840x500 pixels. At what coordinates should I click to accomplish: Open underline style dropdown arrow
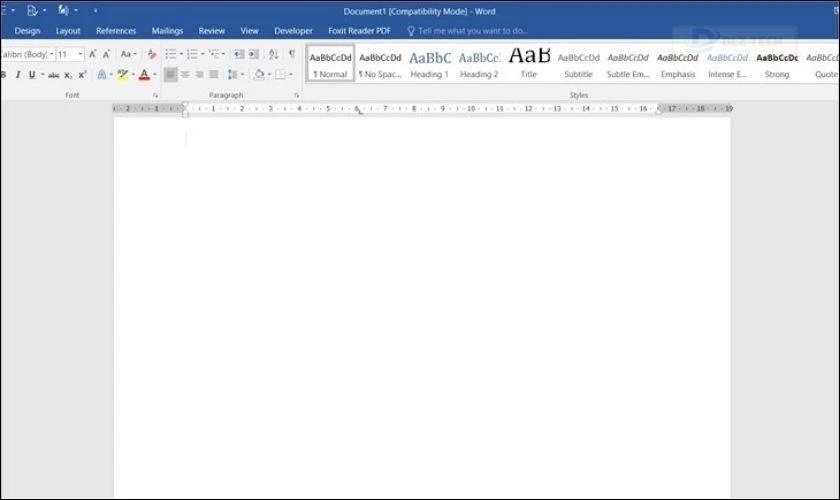42,75
